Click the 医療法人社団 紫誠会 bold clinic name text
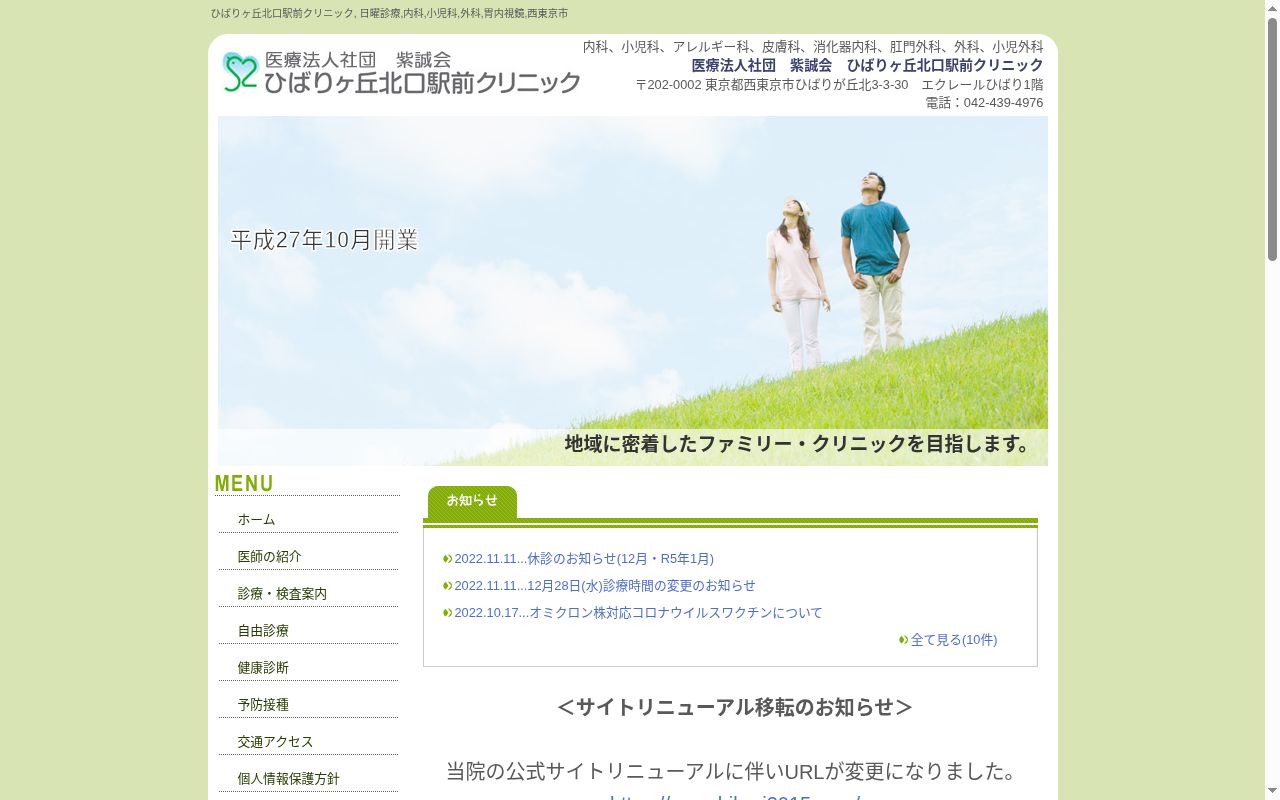The height and width of the screenshot is (800, 1280). pyautogui.click(x=867, y=65)
